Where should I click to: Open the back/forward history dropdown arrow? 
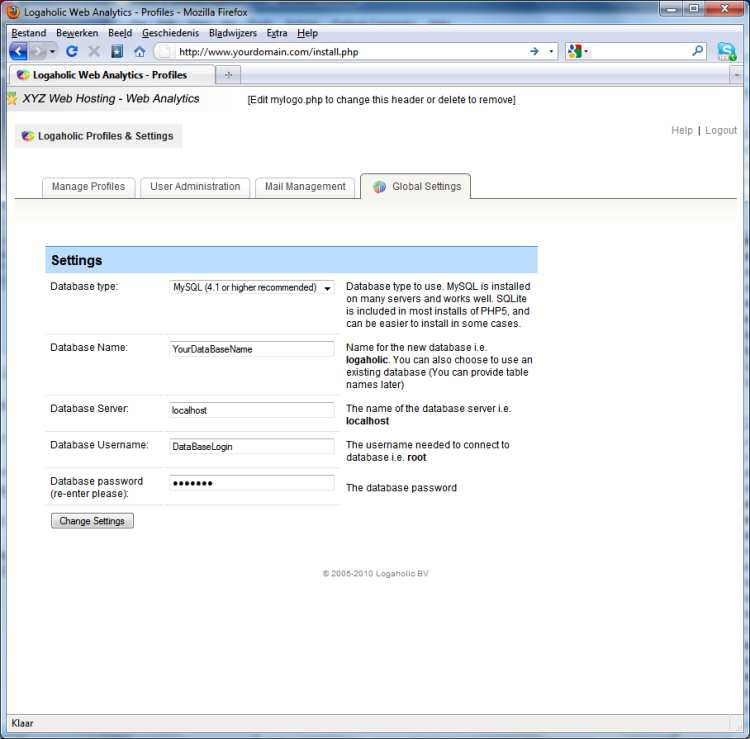[x=52, y=51]
